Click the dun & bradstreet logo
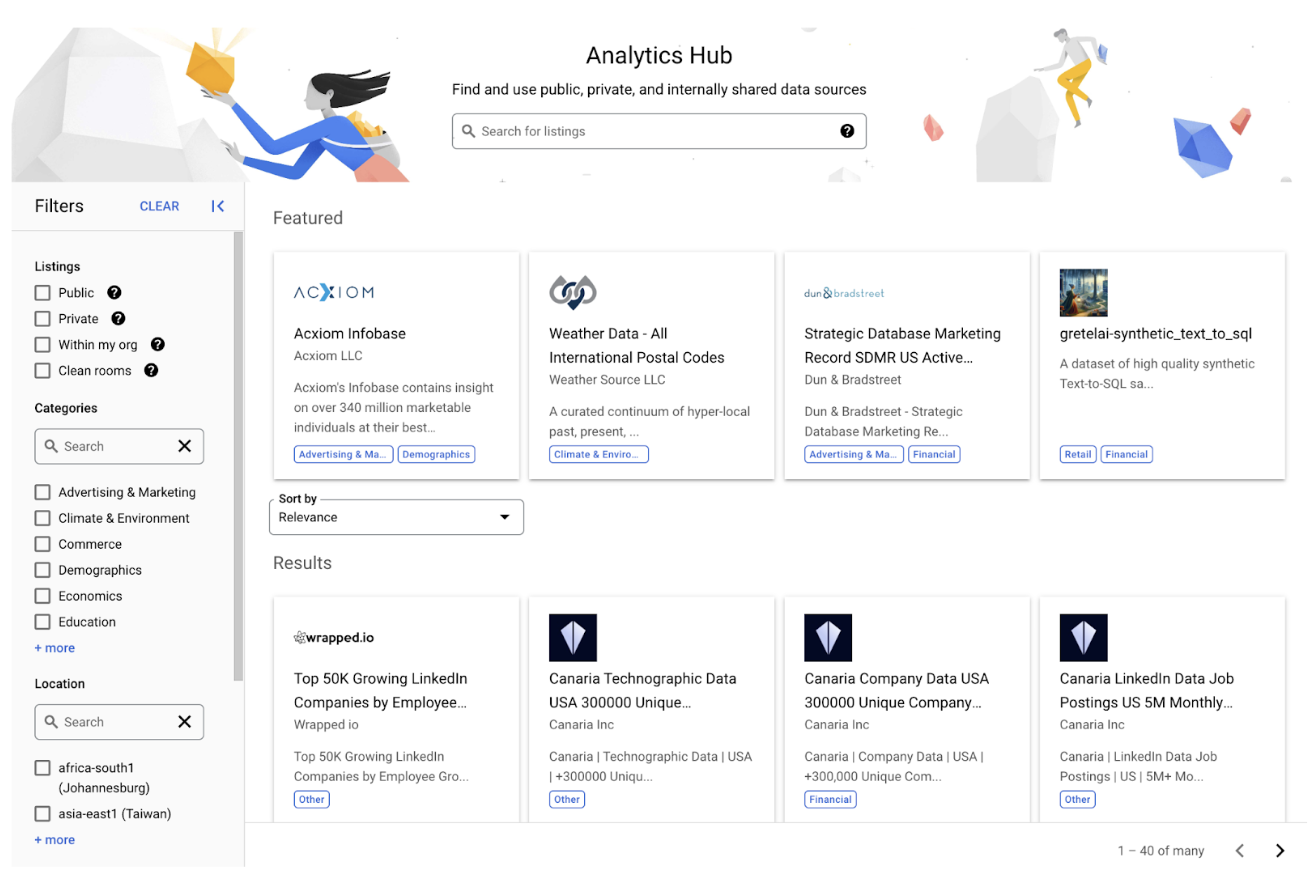The height and width of the screenshot is (880, 1316). coord(844,293)
